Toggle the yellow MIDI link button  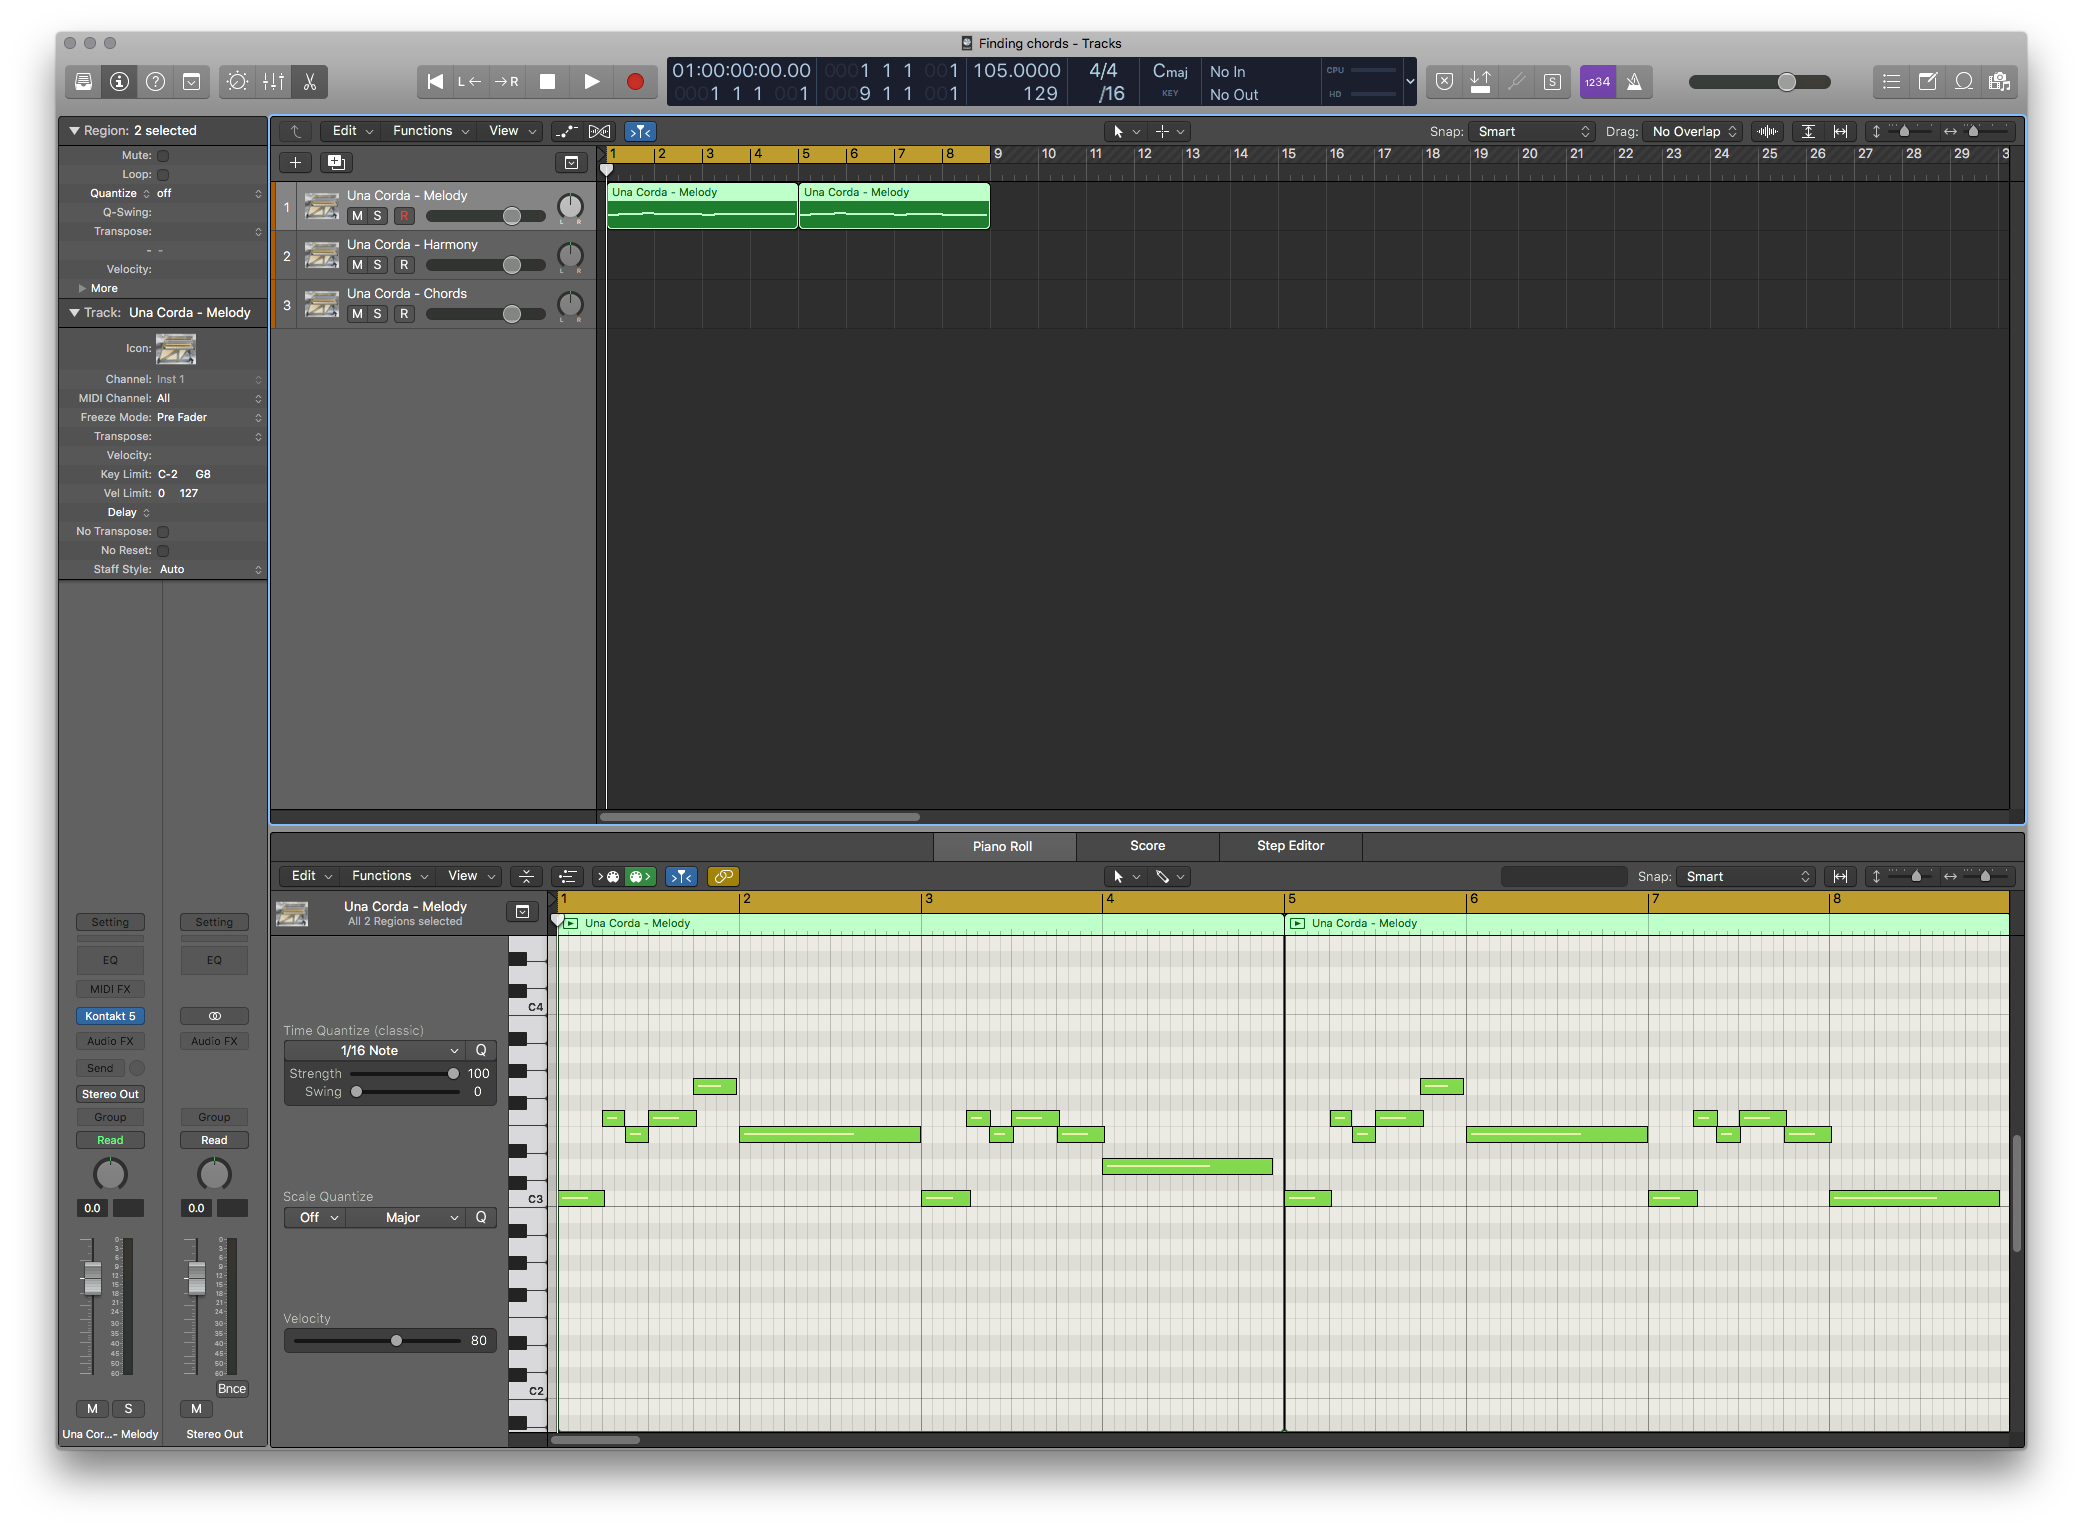point(723,876)
